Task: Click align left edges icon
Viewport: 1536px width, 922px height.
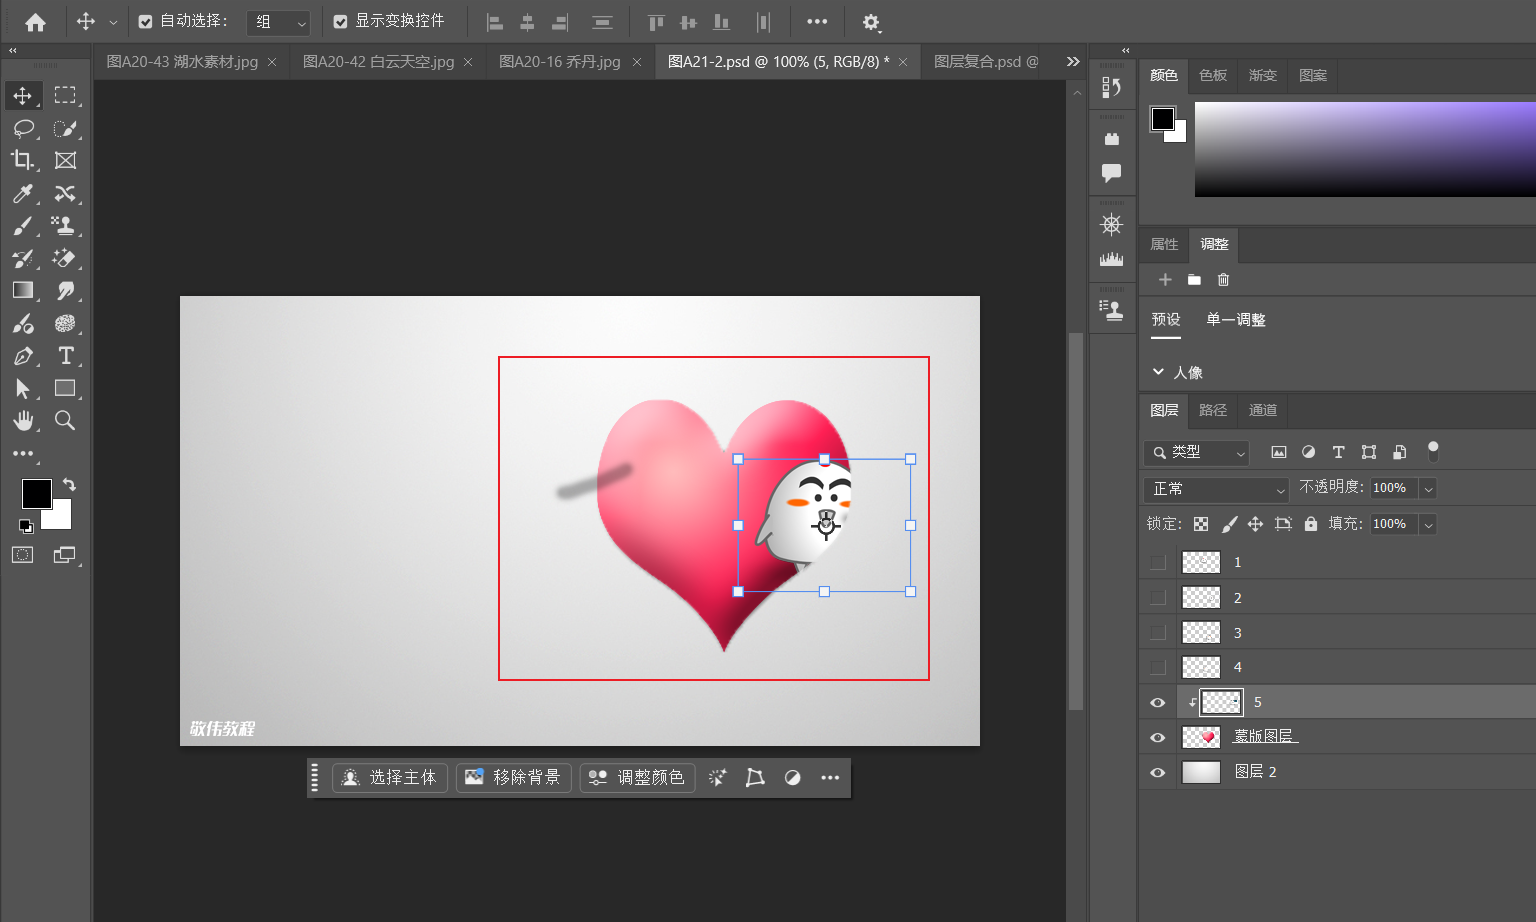Action: click(495, 22)
